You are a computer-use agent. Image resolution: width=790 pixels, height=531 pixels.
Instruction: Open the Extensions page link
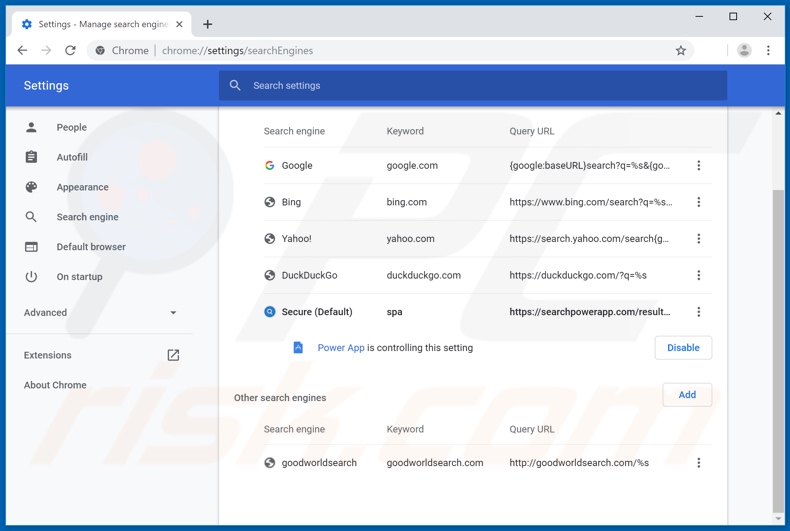click(48, 355)
